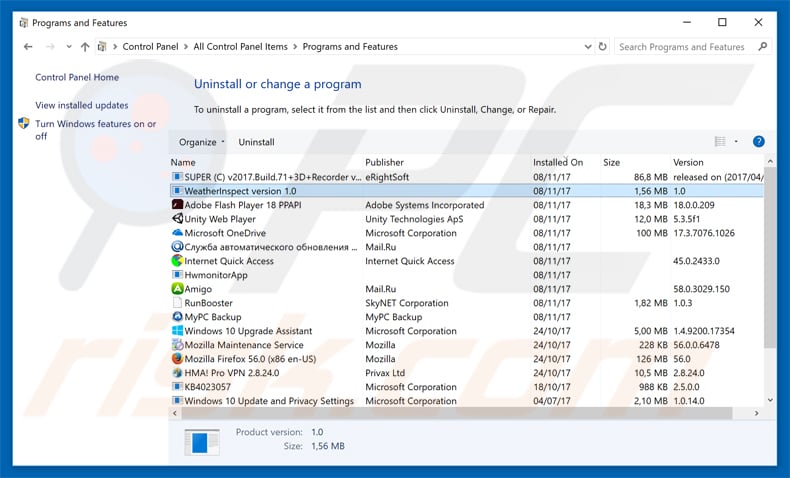This screenshot has width=790, height=478.
Task: Select the HwmonitorApp icon
Action: (x=177, y=275)
